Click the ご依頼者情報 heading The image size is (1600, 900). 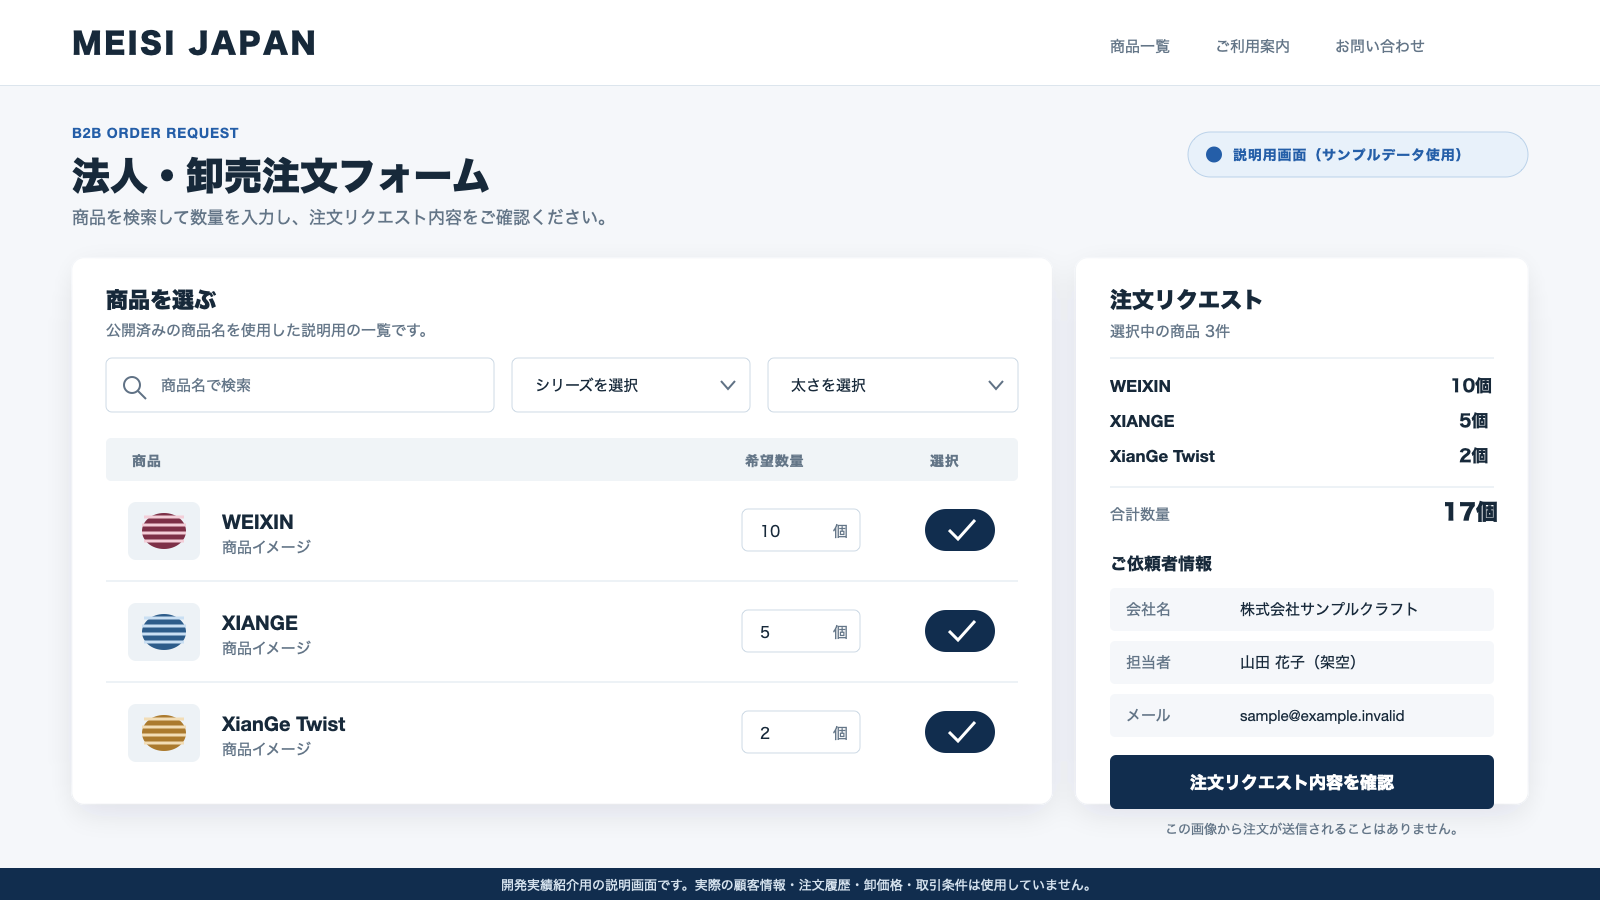tap(1161, 564)
